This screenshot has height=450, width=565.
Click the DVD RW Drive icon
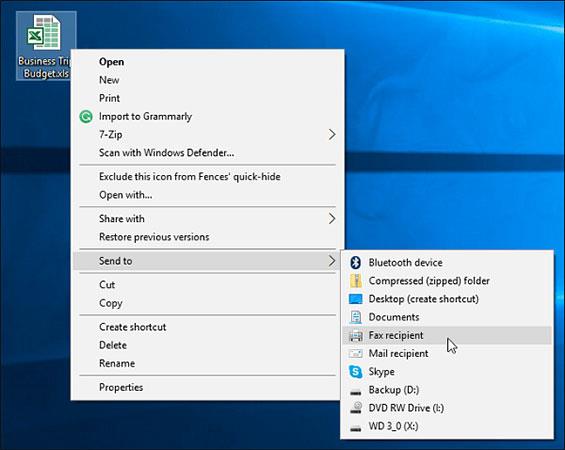pos(356,408)
